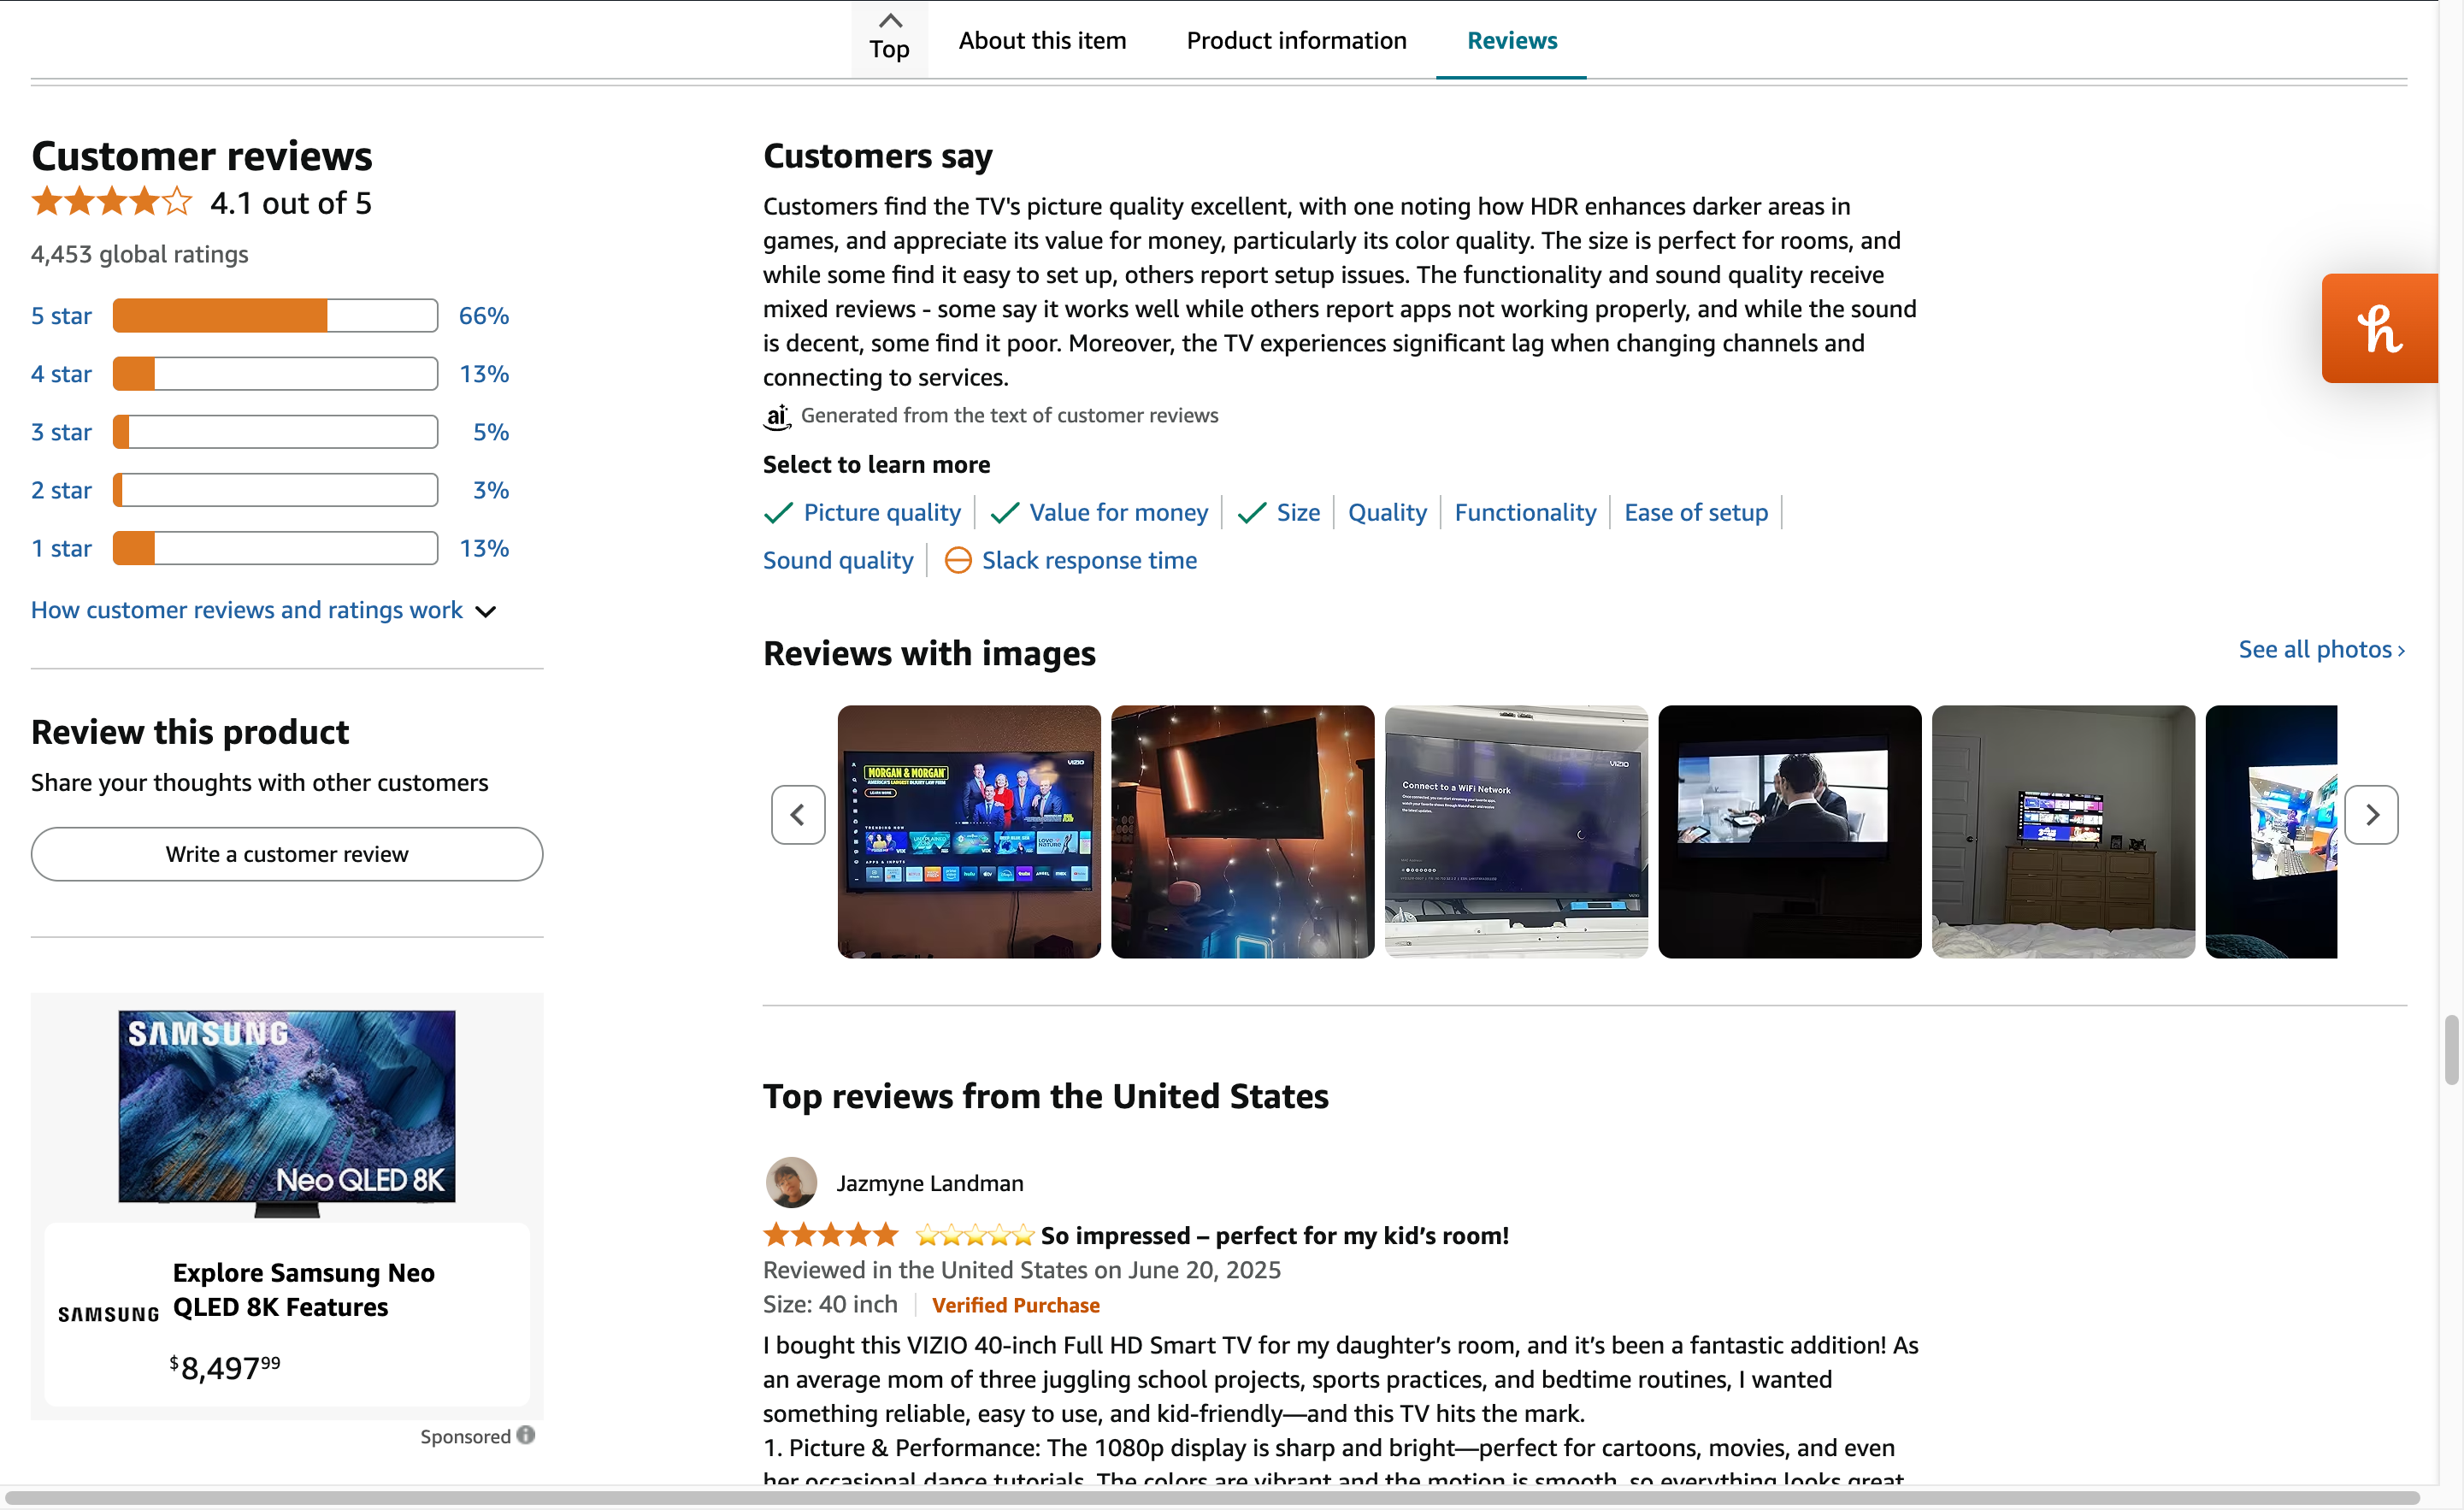Image resolution: width=2464 pixels, height=1510 pixels.
Task: Switch to About this item tab
Action: tap(1042, 40)
